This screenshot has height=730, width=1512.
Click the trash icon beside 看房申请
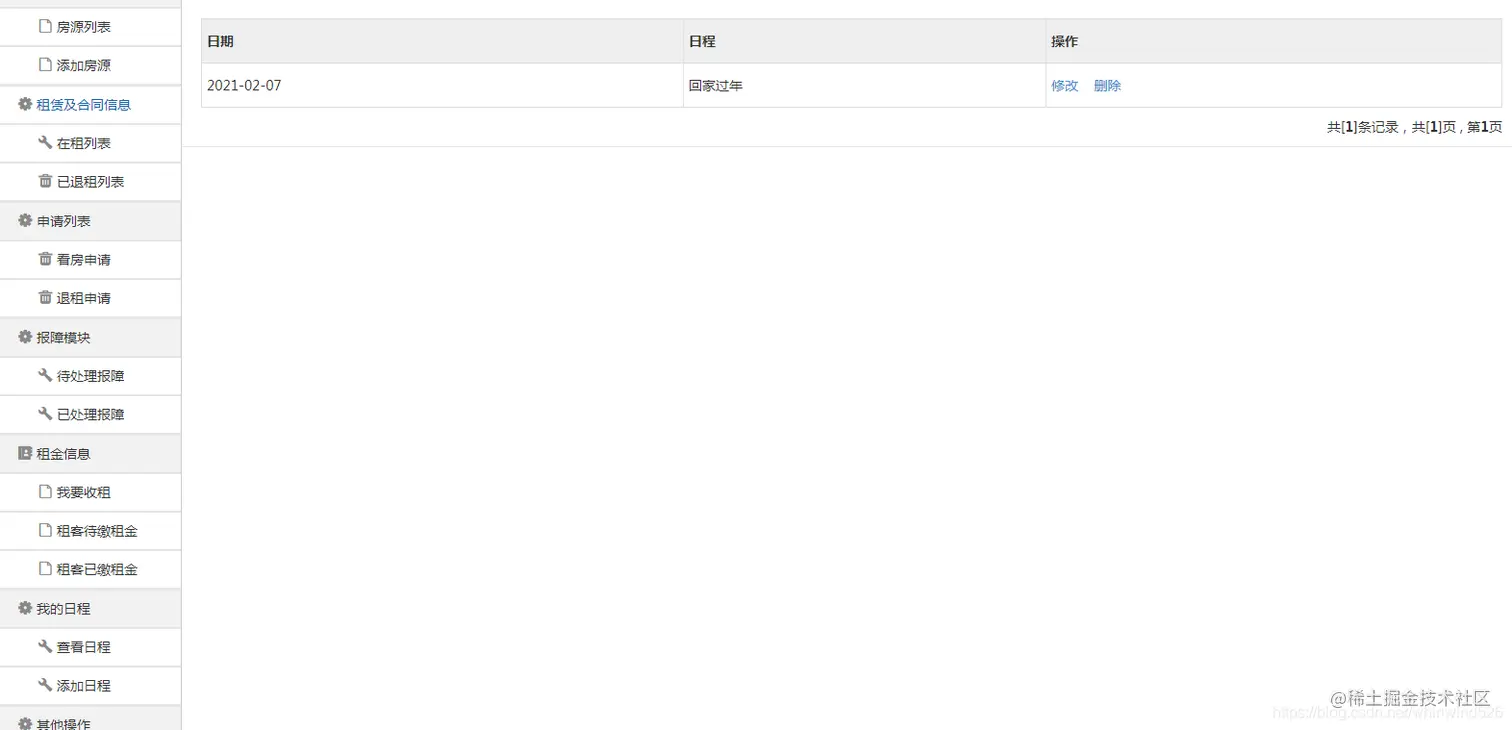click(x=44, y=259)
